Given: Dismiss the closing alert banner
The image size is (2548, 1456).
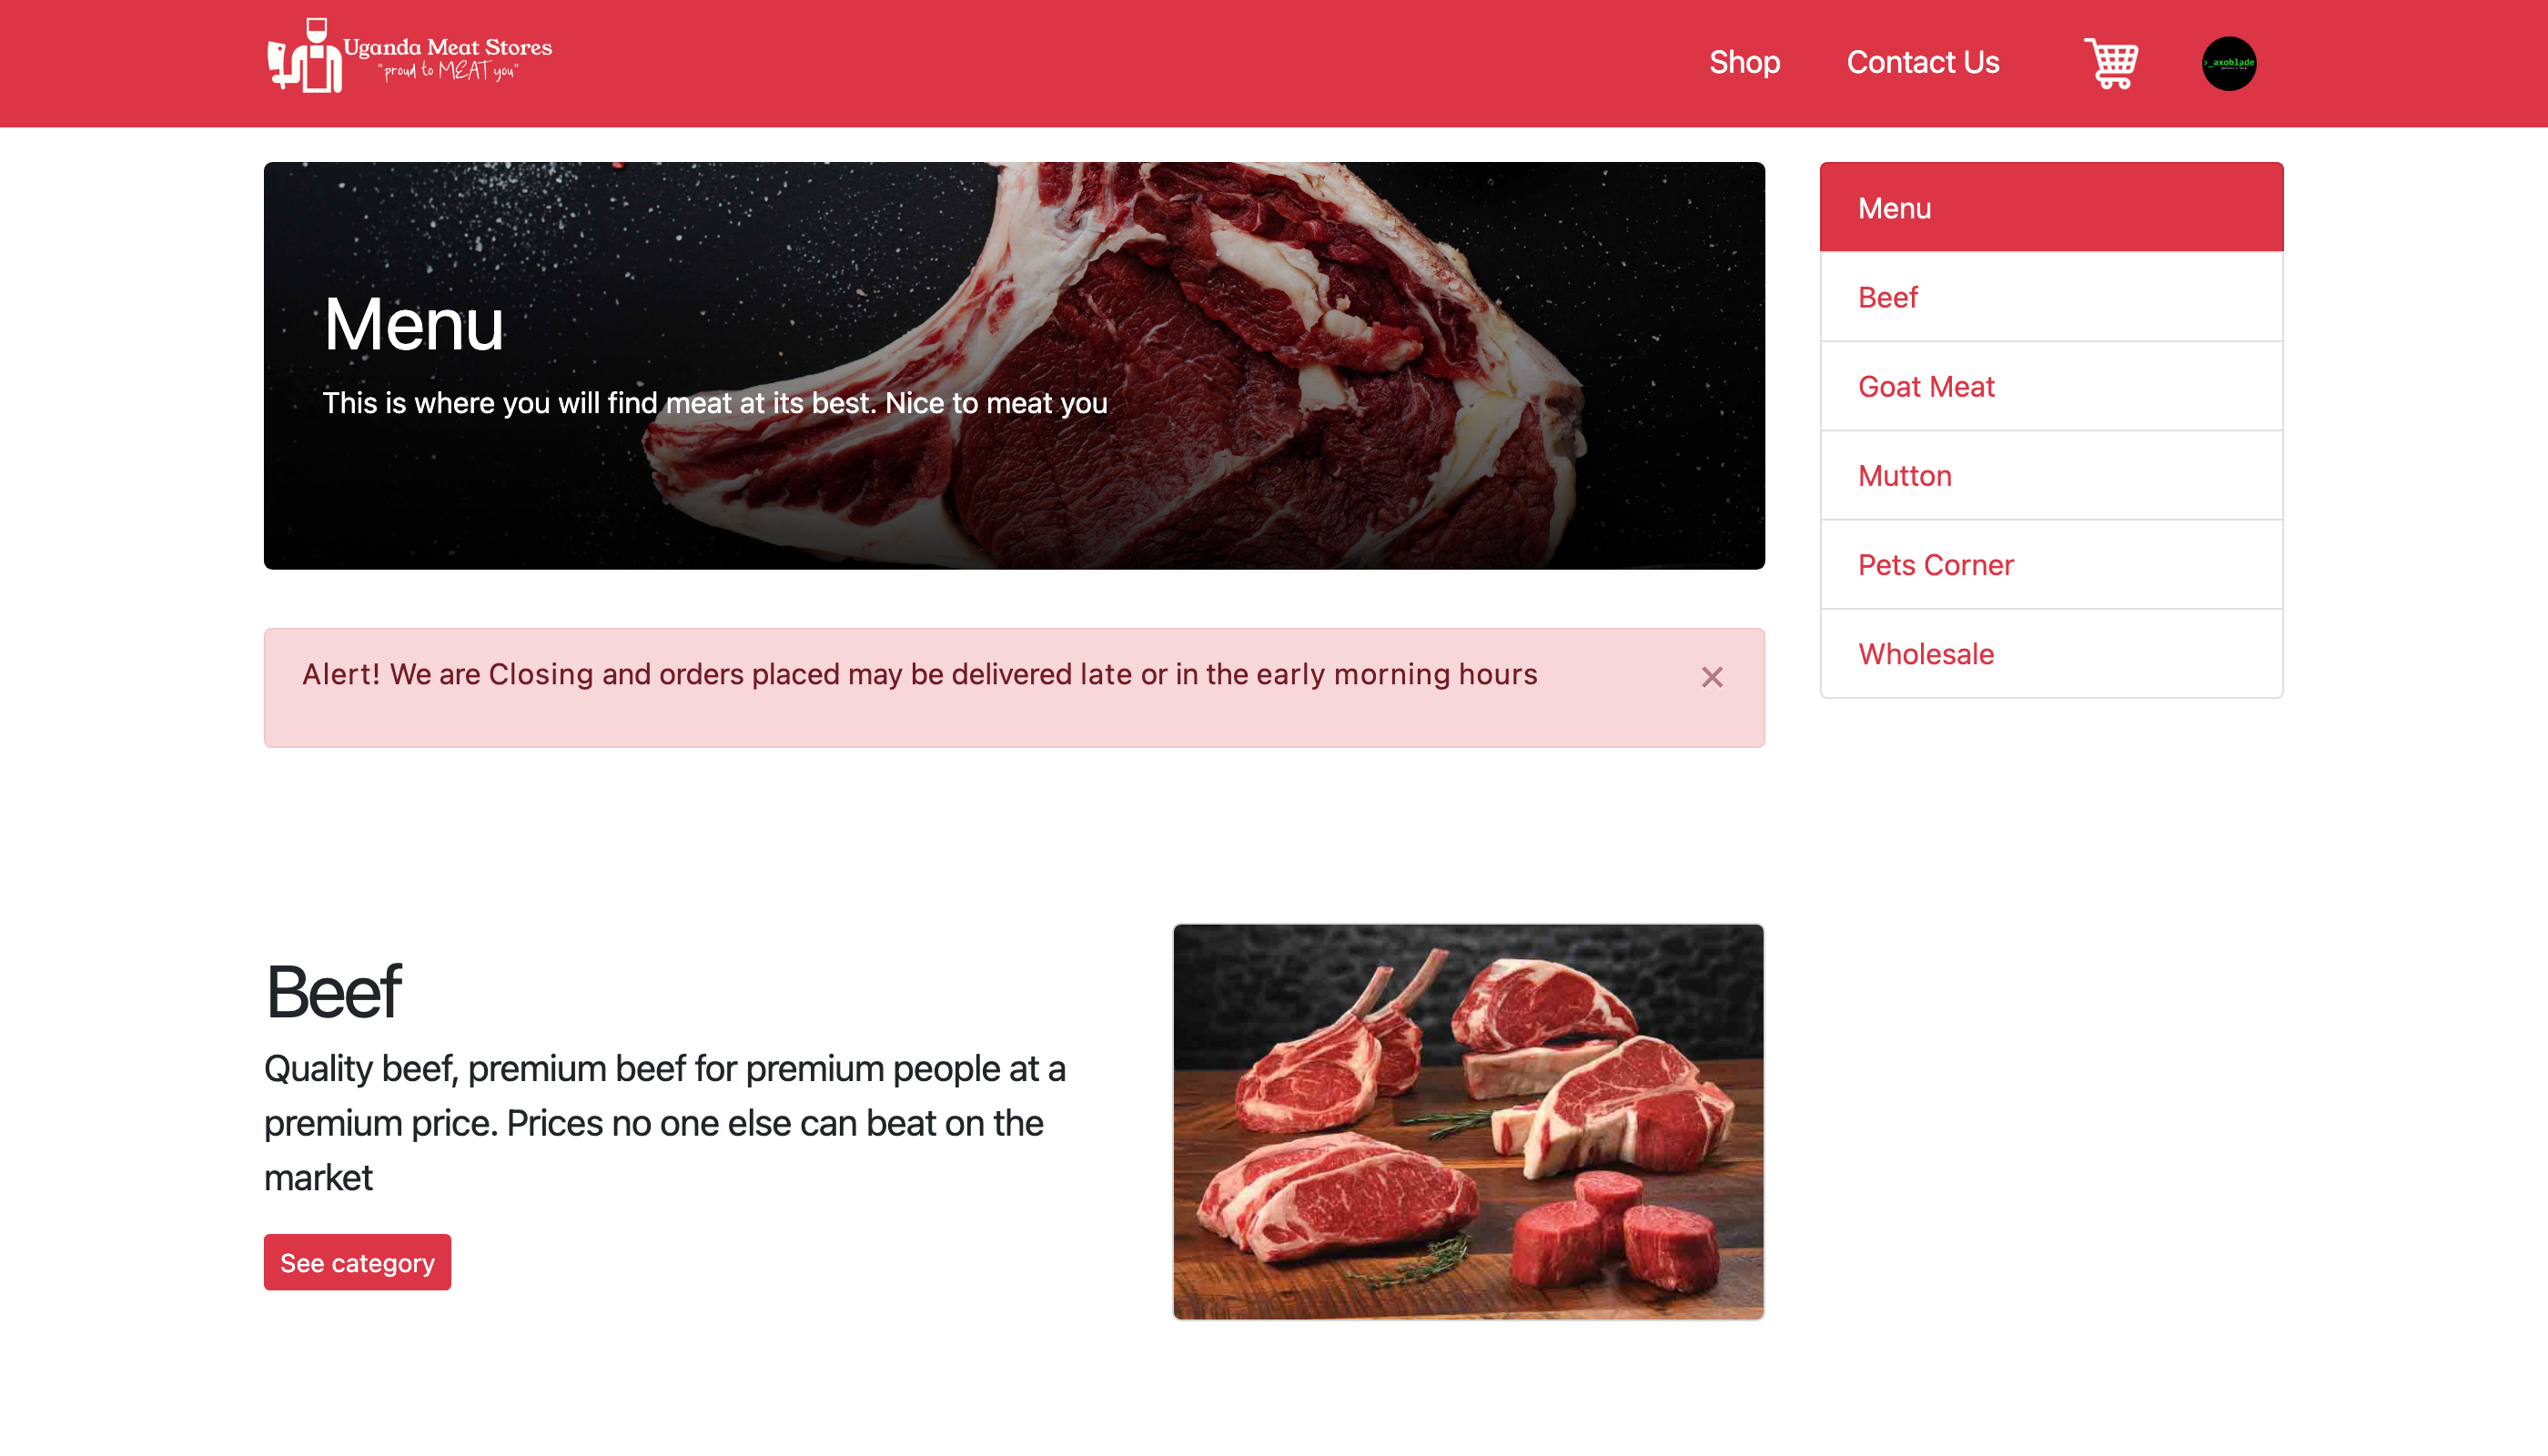Looking at the screenshot, I should coord(1712,677).
